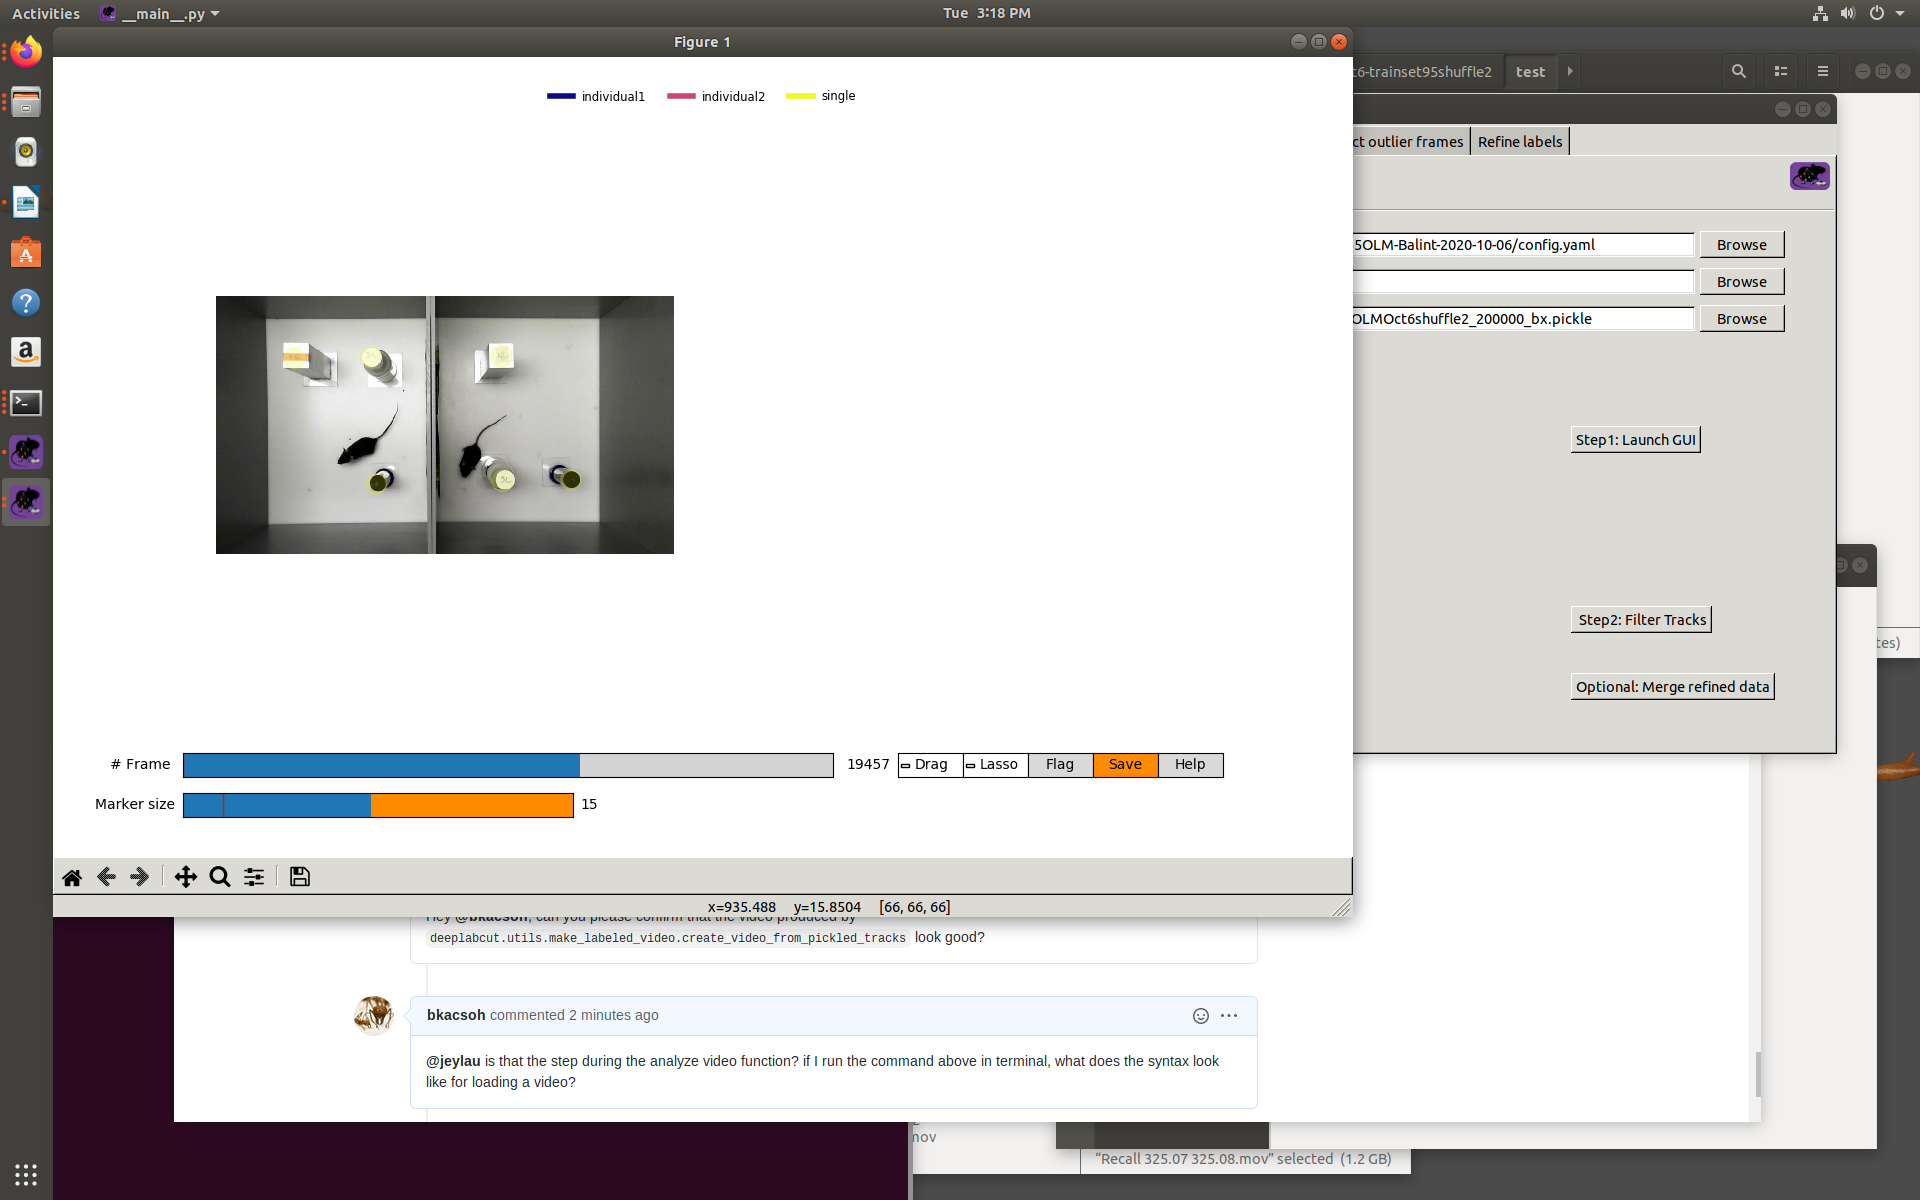Save the figure via the floppy disk icon
1920x1200 pixels.
pyautogui.click(x=300, y=877)
